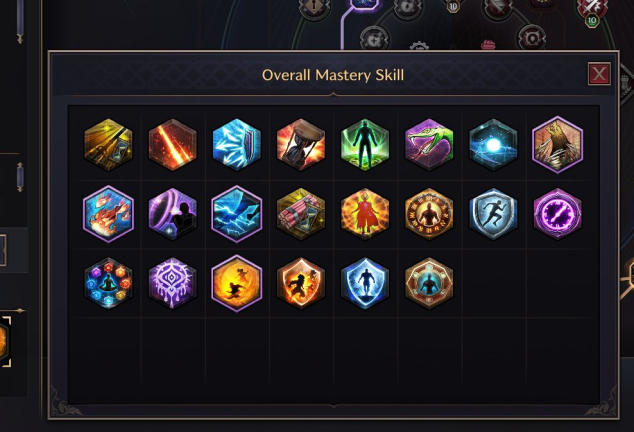Screen dimensions: 634x432
Task: Select the dynamite bundle with hourglass skill
Action: click(x=301, y=214)
